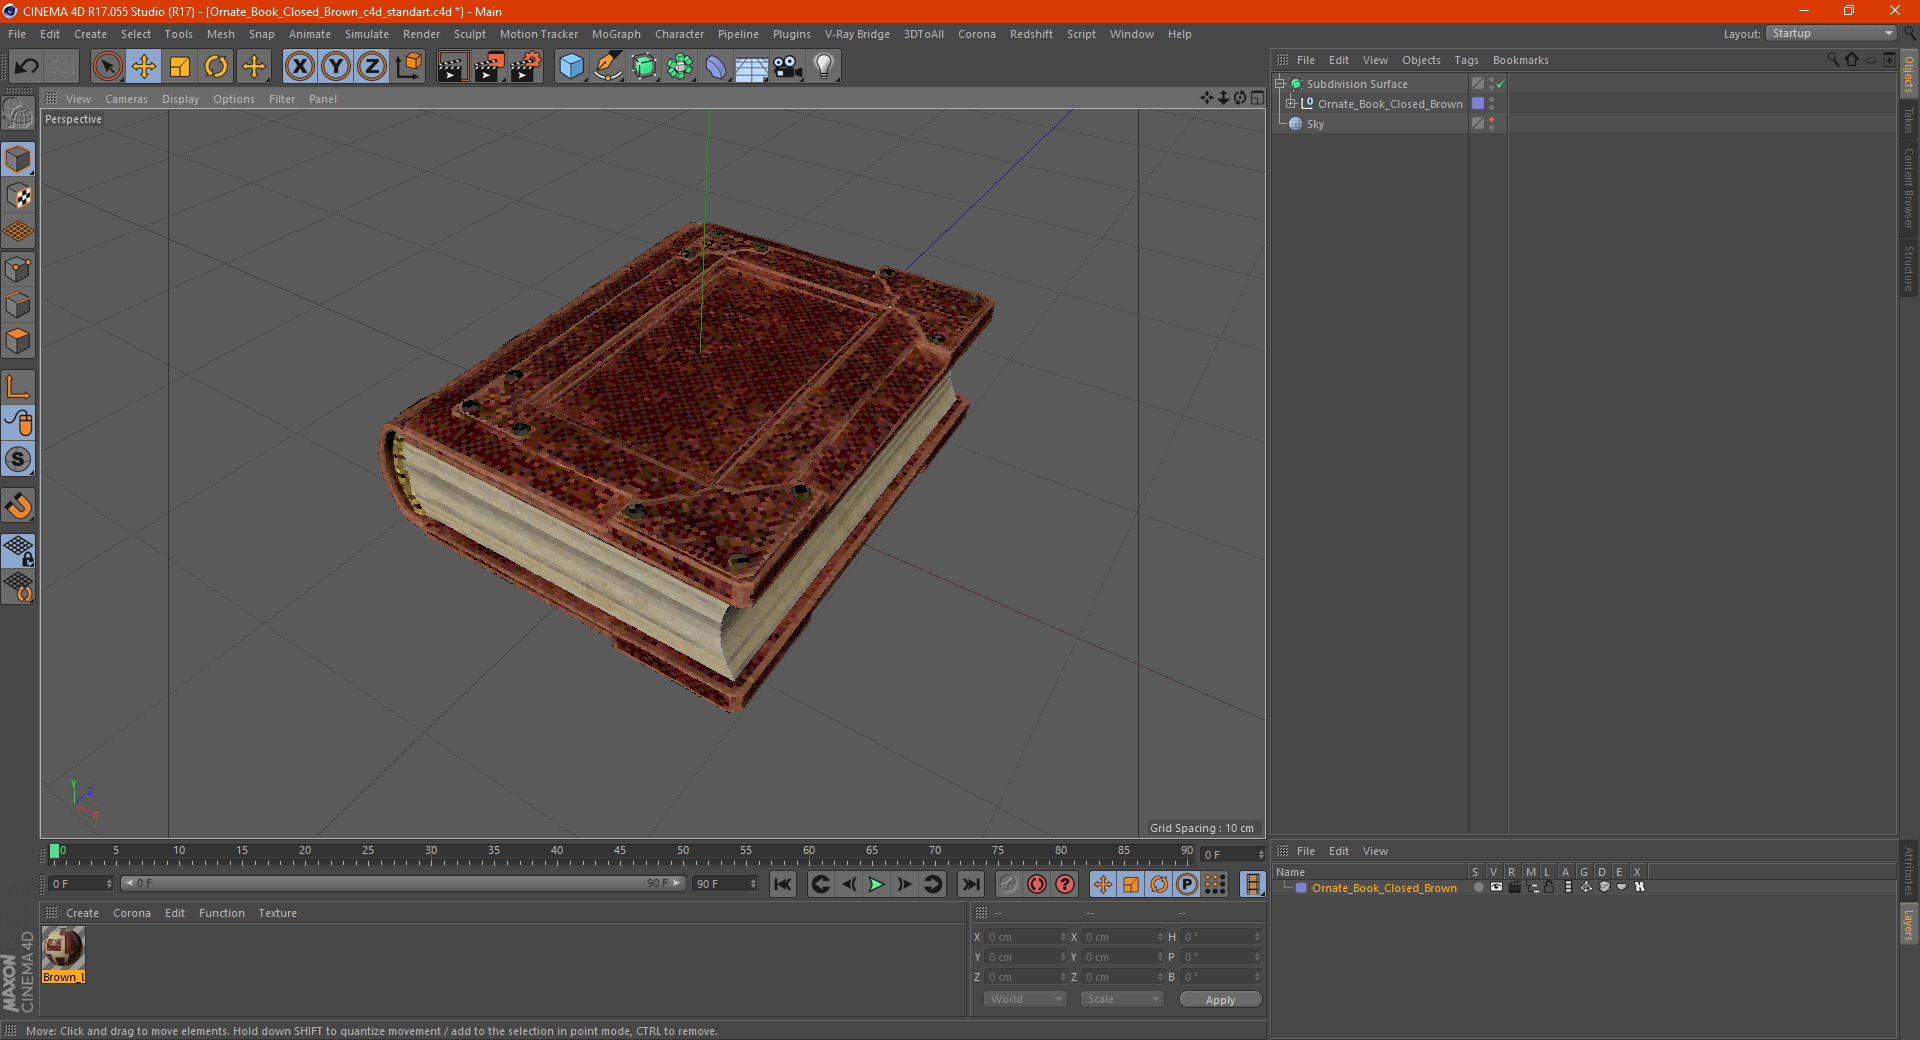The image size is (1920, 1040).
Task: Open the Layout Startup dropdown
Action: coord(1831,33)
